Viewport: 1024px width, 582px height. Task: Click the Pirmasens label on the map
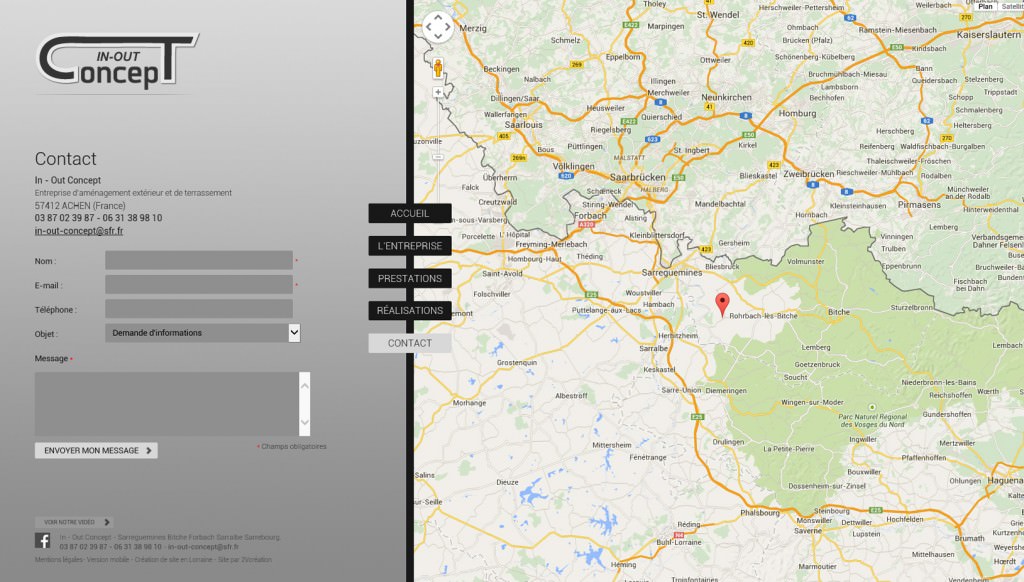click(920, 205)
